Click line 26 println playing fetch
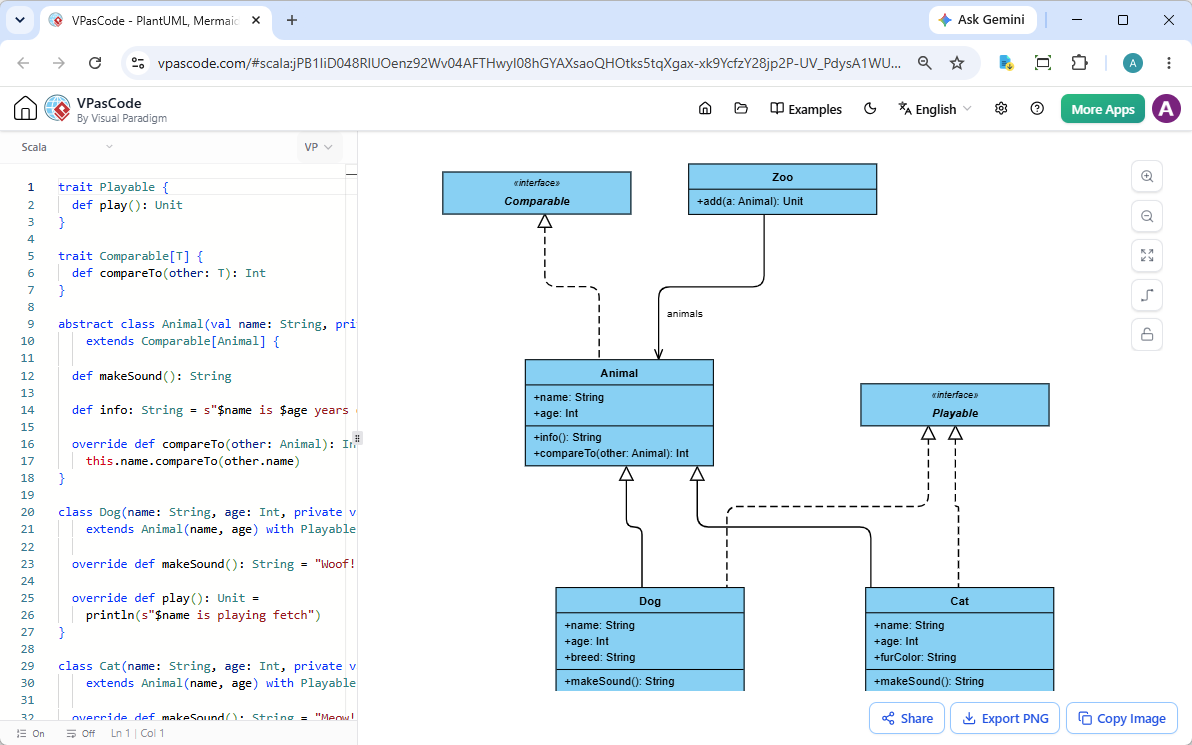 (x=203, y=615)
